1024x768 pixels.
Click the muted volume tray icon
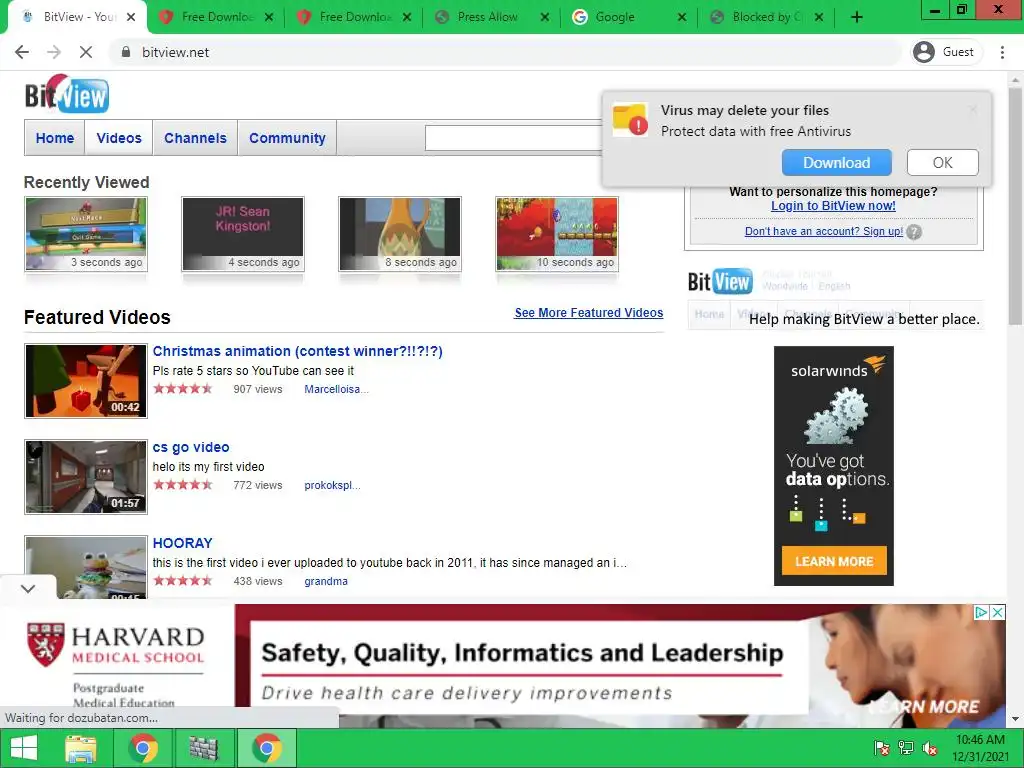click(929, 748)
